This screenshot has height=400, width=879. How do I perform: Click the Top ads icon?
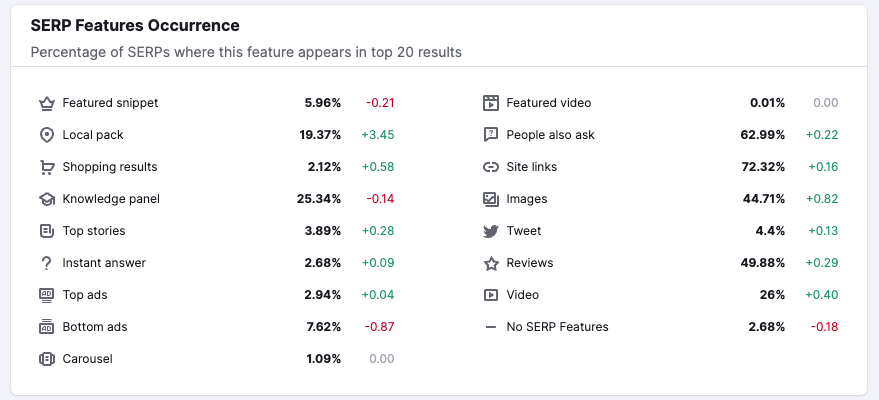(x=46, y=295)
